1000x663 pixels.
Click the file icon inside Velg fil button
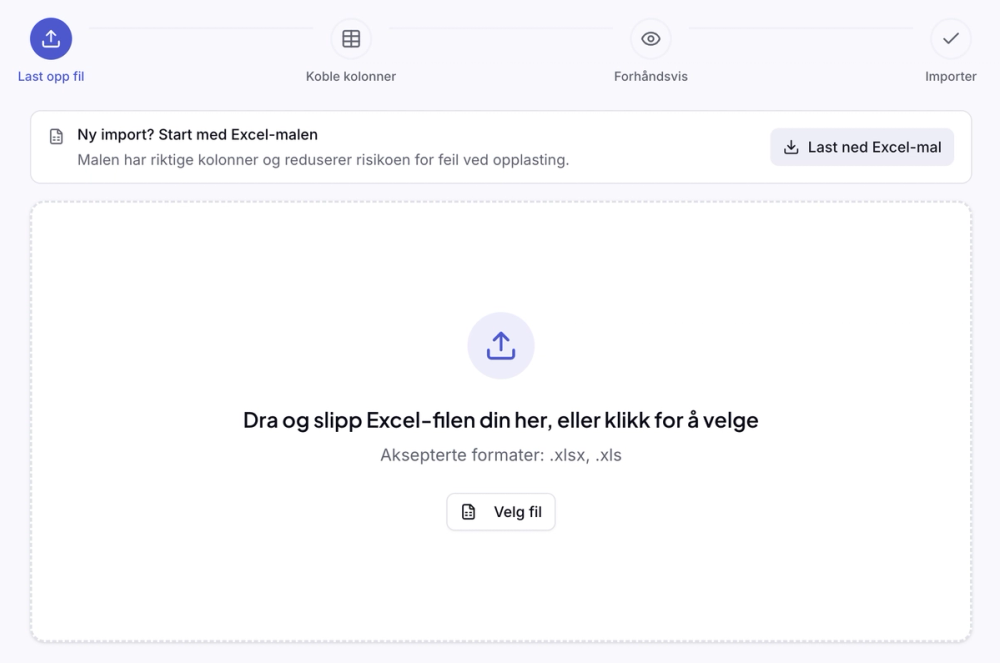click(468, 512)
